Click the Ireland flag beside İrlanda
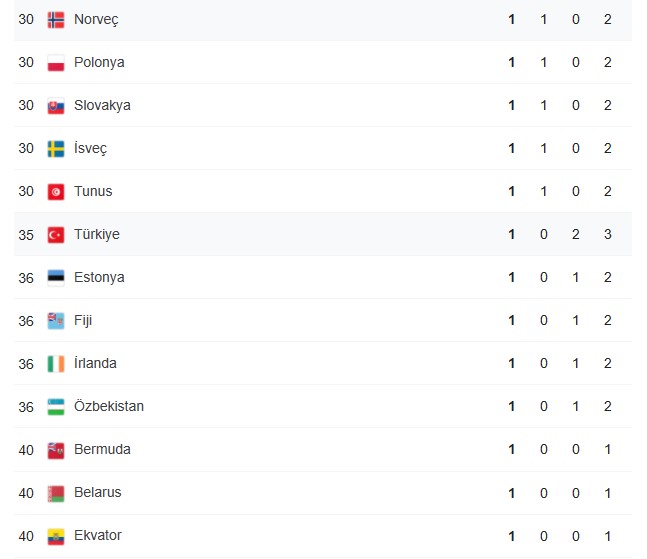The image size is (647, 559). 56,364
